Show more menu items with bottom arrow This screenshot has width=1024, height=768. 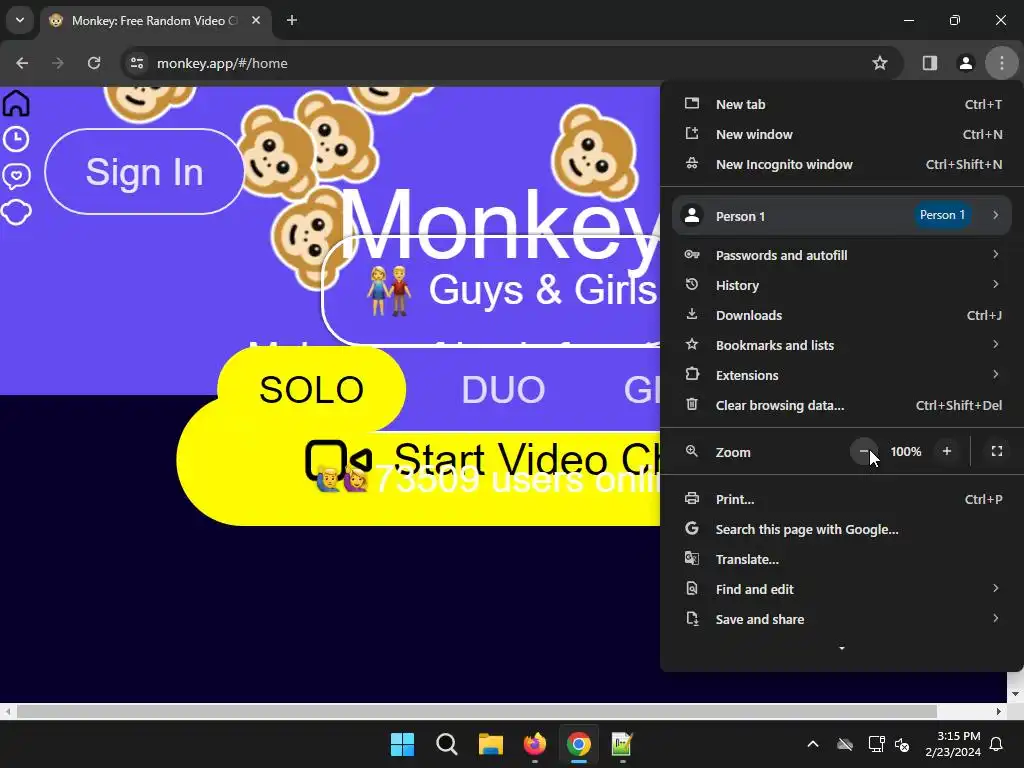click(x=842, y=648)
